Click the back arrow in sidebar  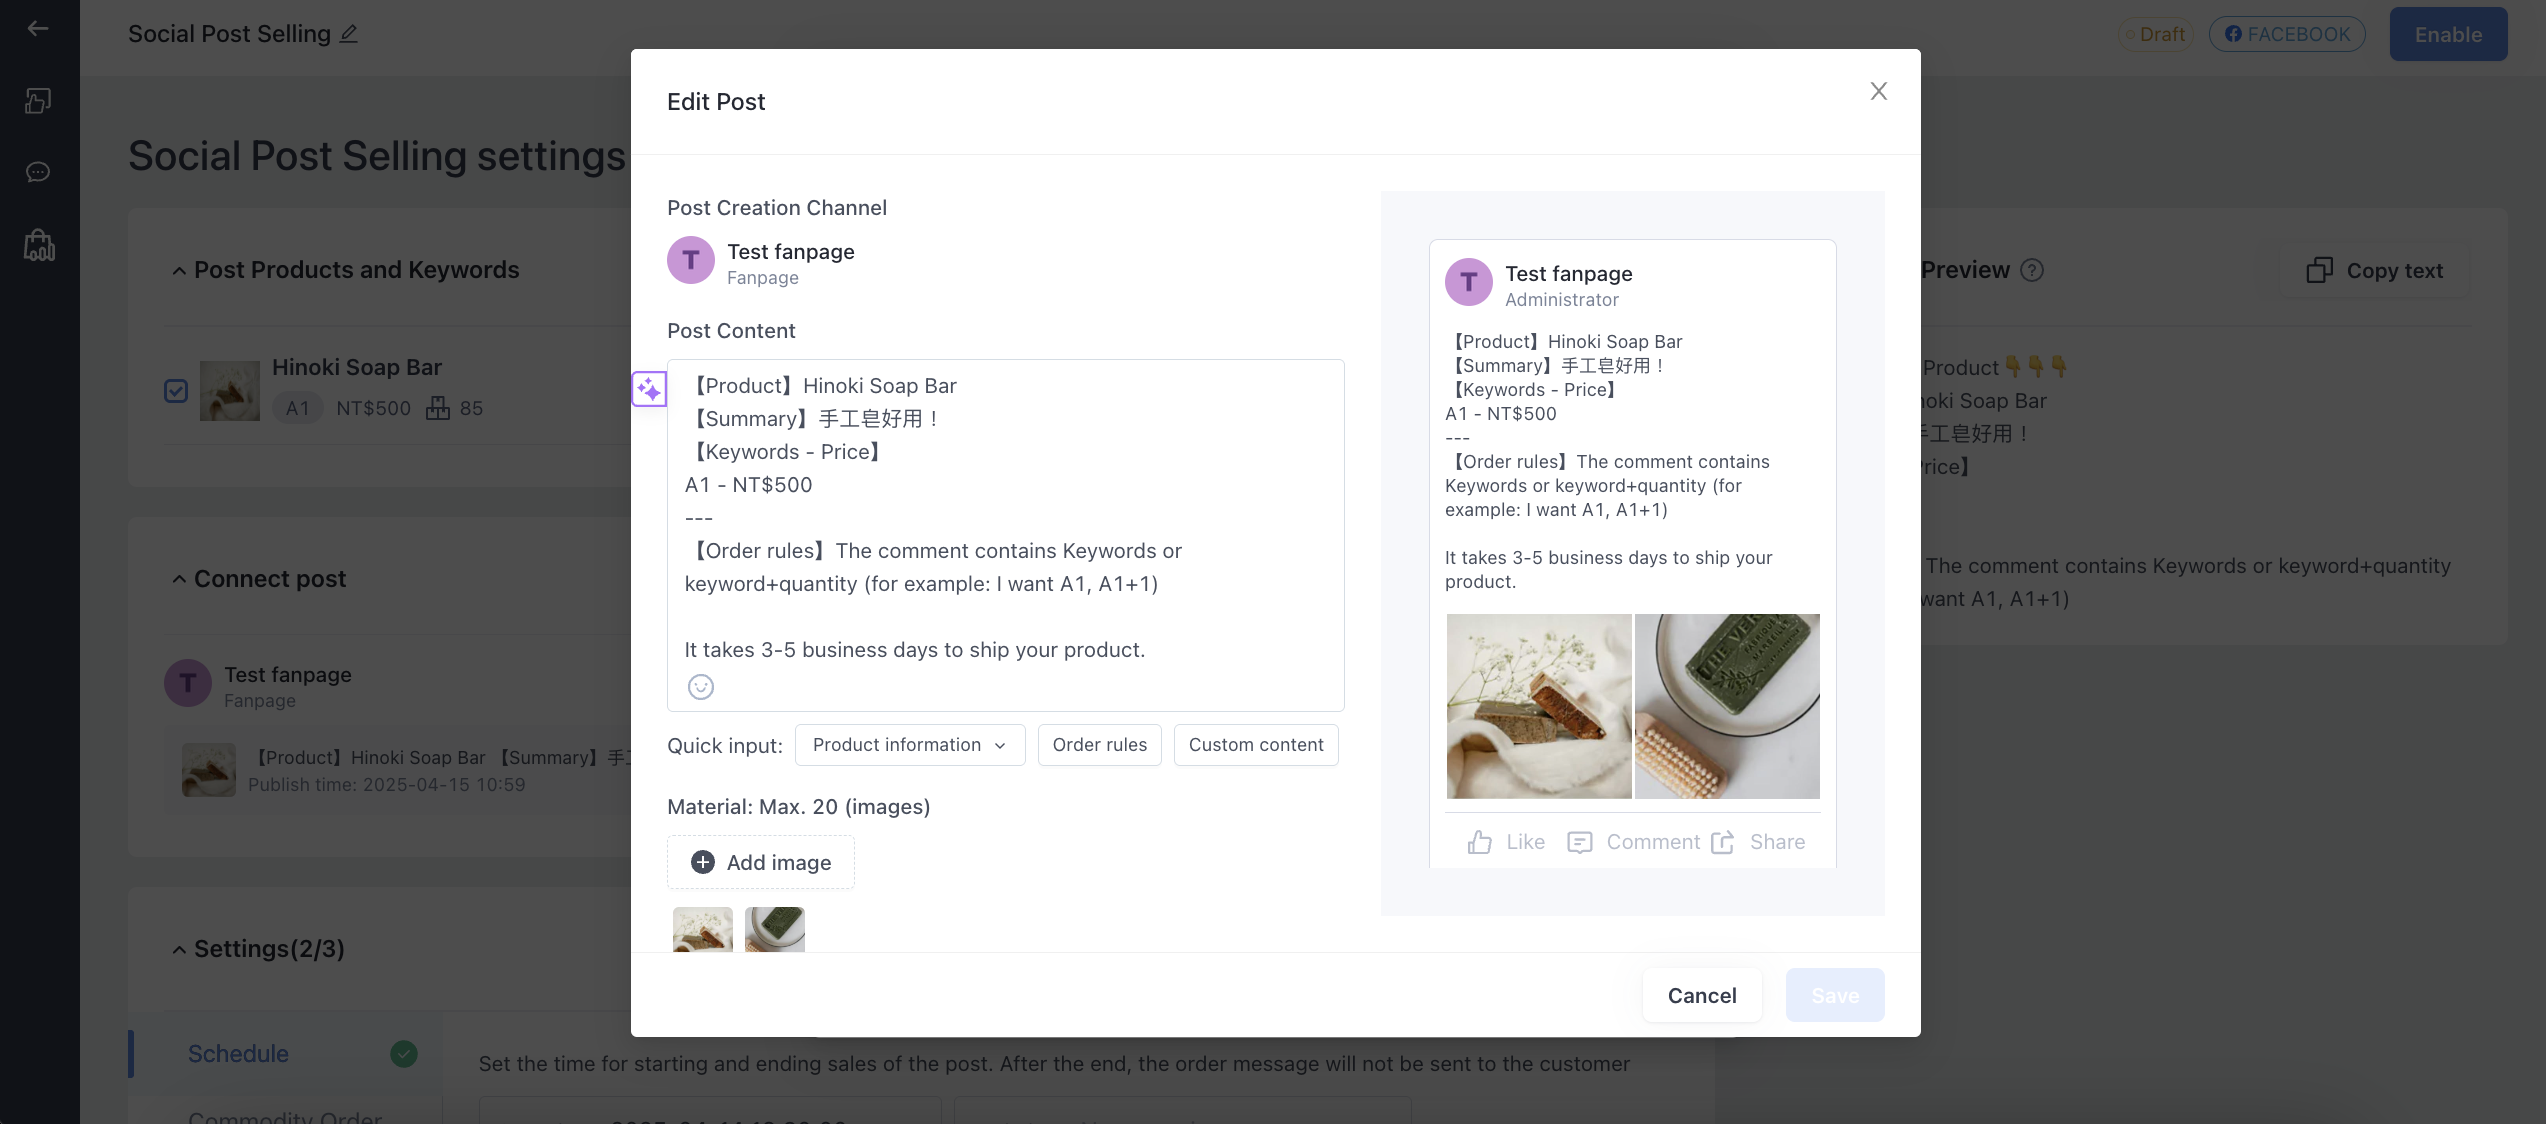(38, 29)
